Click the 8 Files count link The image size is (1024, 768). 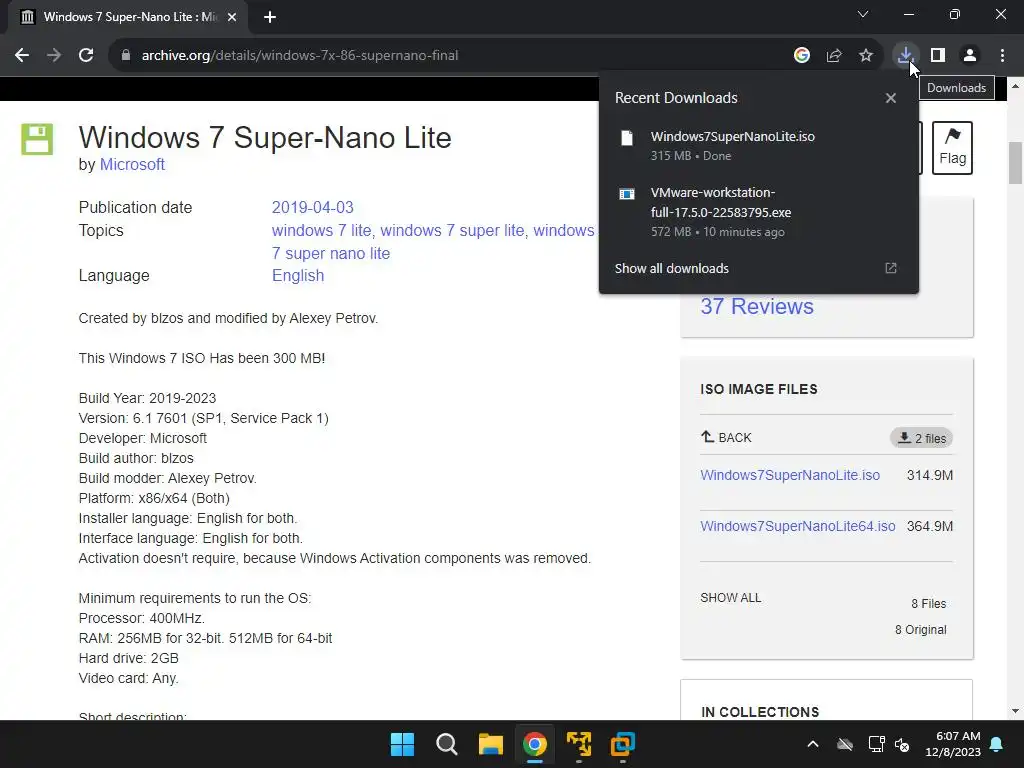(929, 603)
